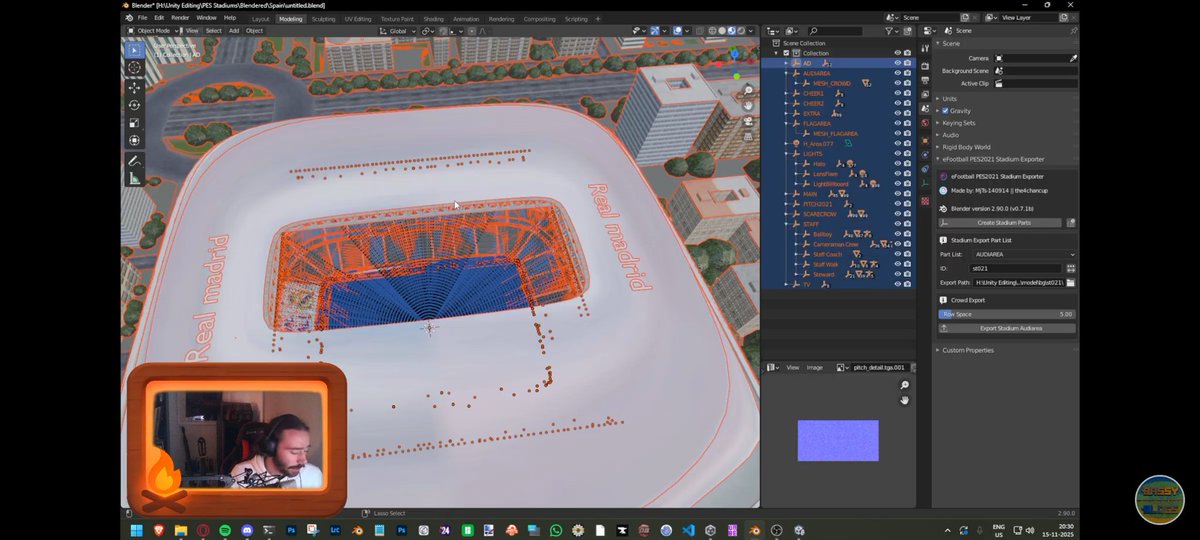Open the viewport Add menu
Image resolution: width=1200 pixels, height=540 pixels.
tap(234, 31)
